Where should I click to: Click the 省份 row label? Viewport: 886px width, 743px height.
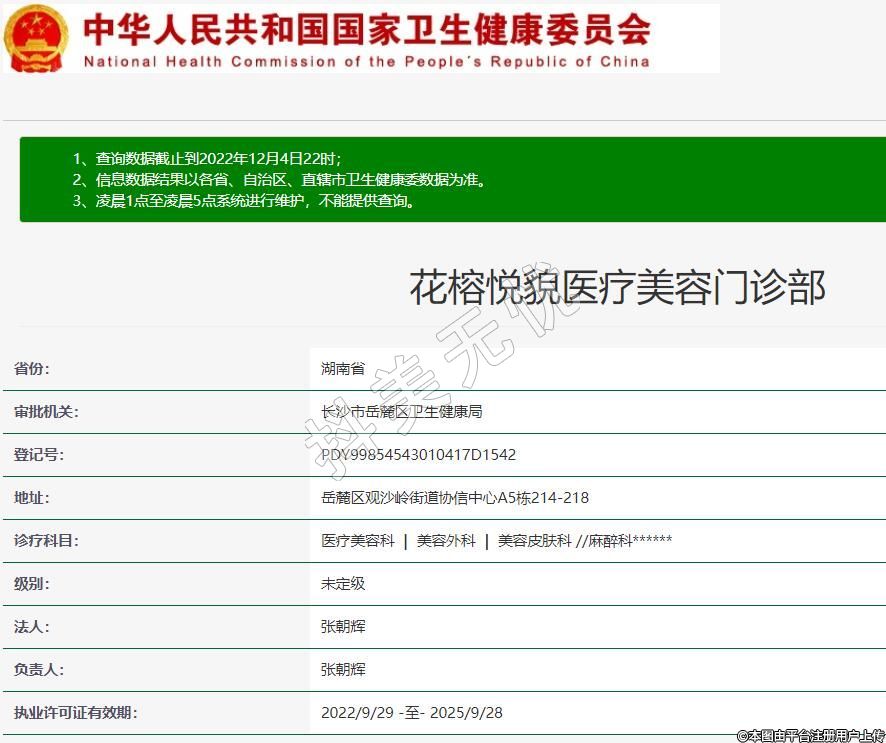click(x=32, y=369)
